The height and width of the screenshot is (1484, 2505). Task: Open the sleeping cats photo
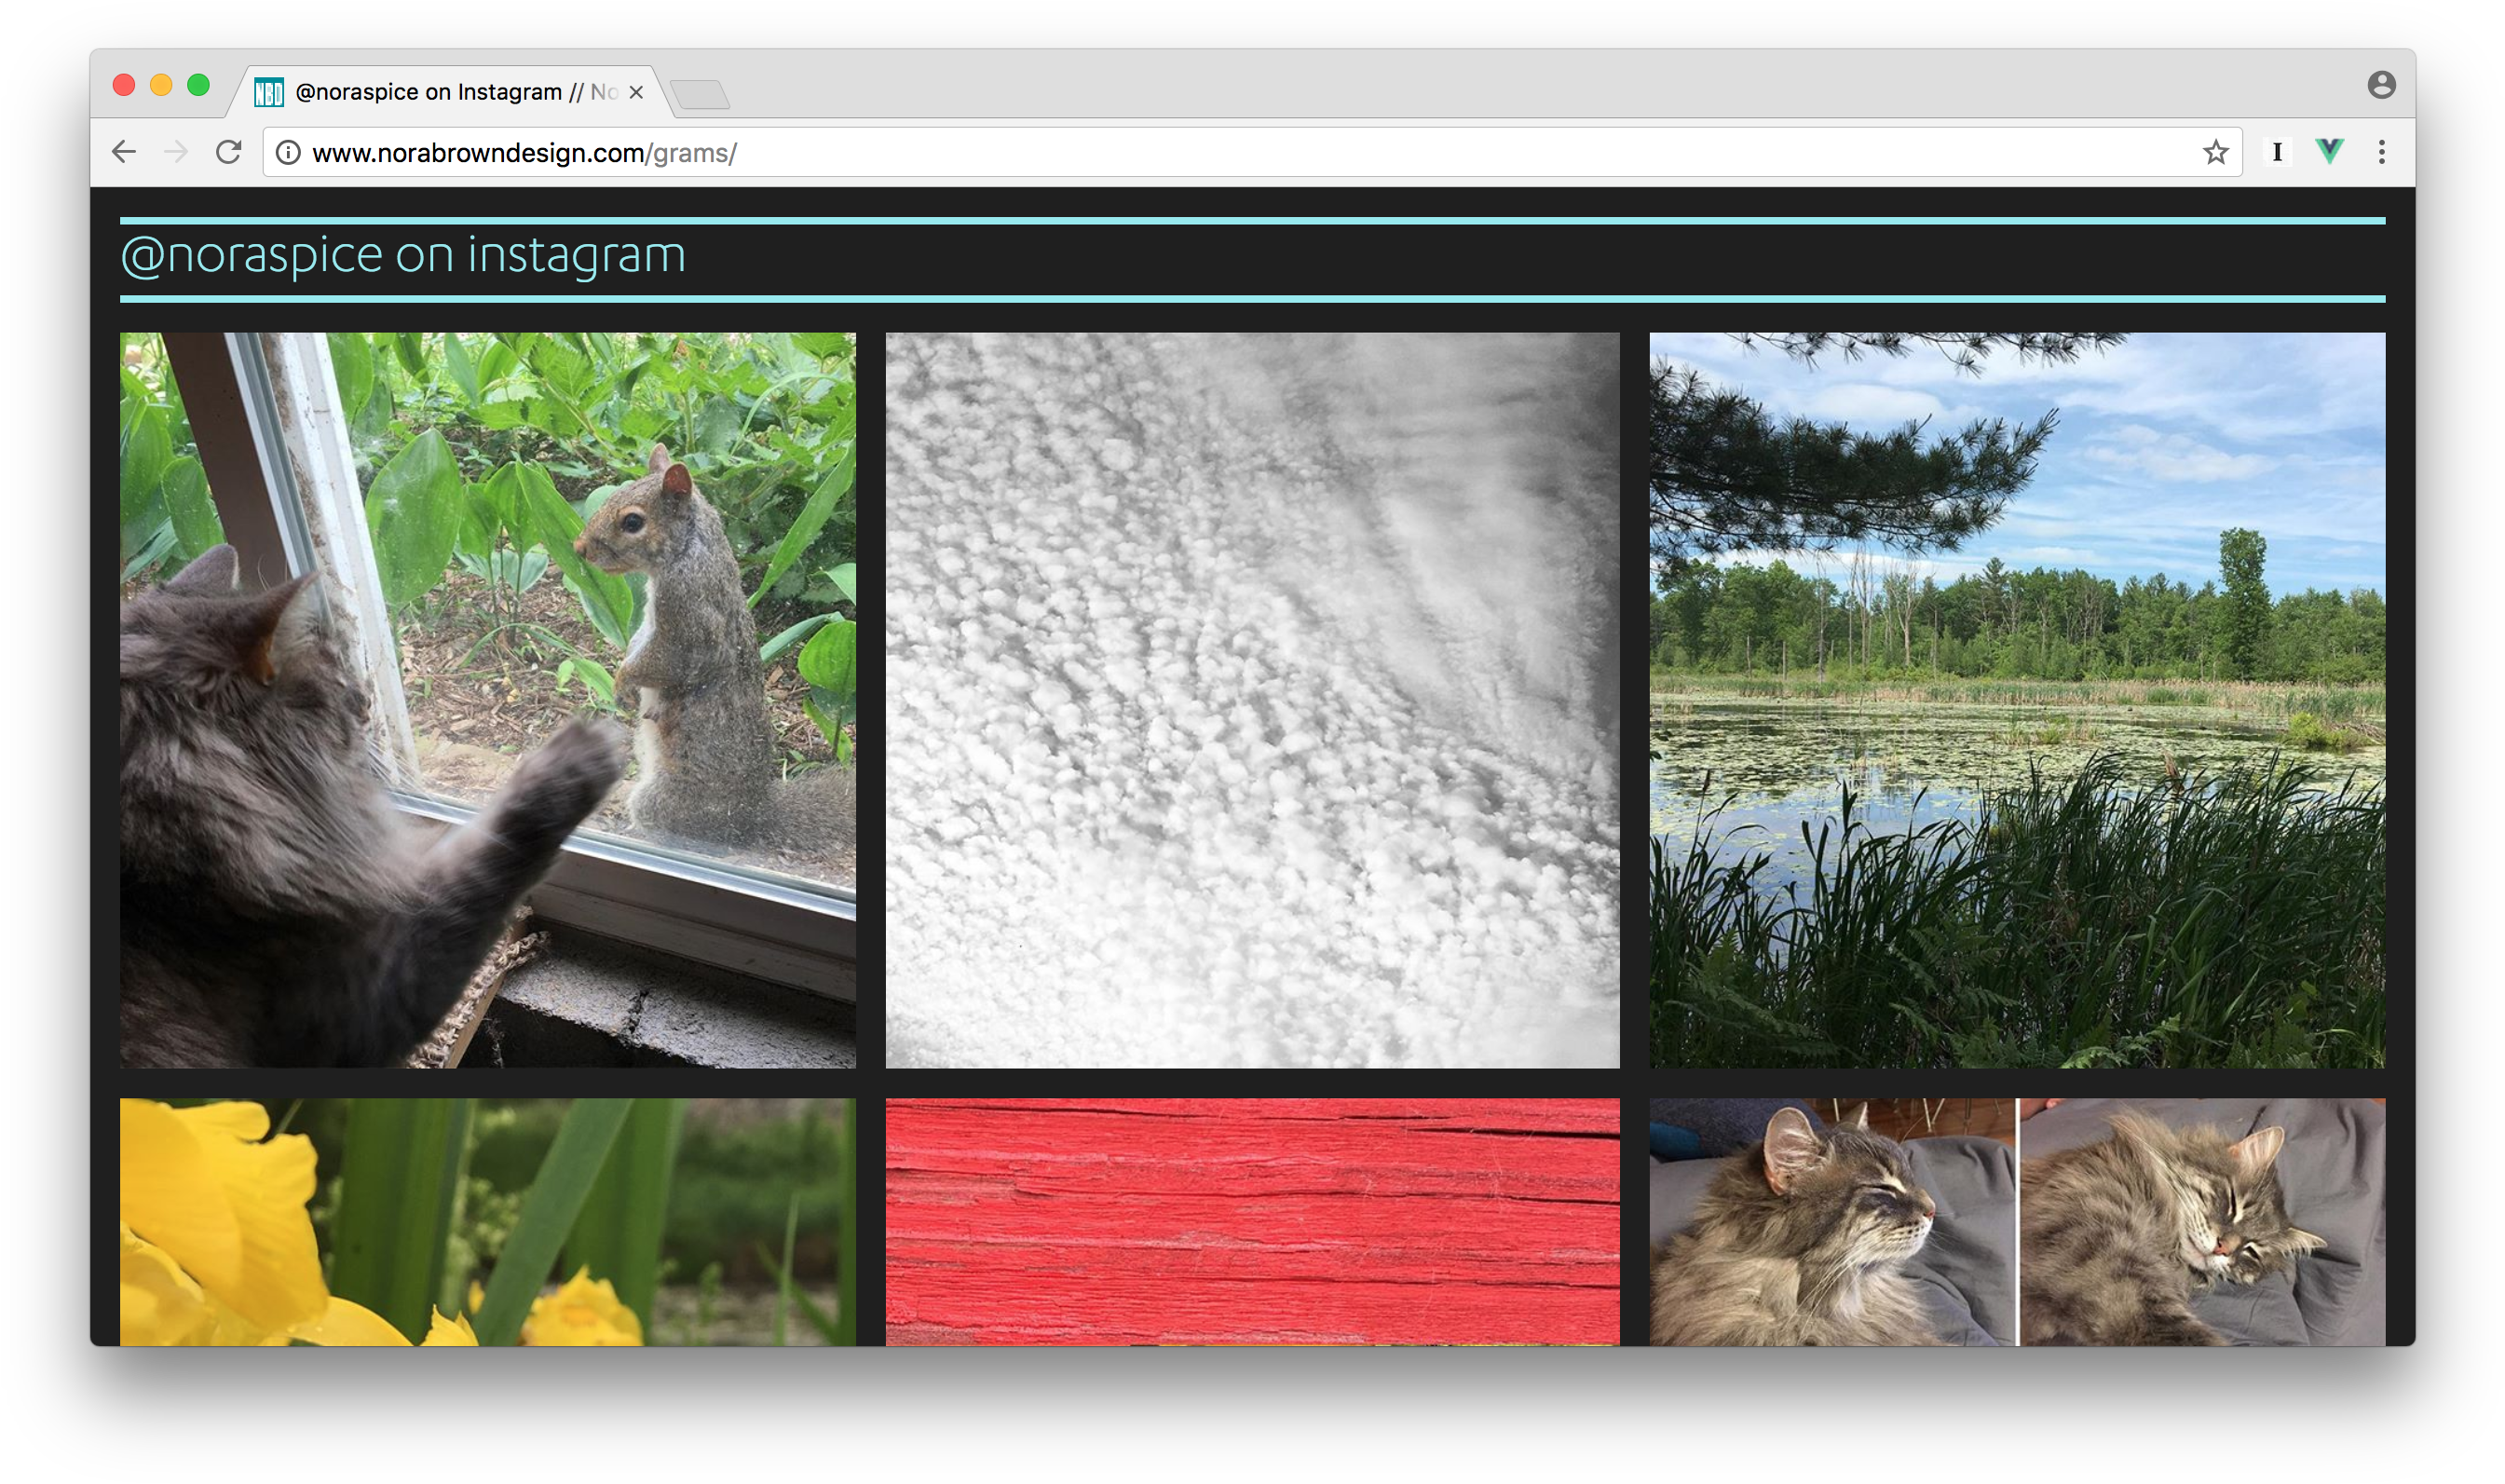tap(2017, 1222)
